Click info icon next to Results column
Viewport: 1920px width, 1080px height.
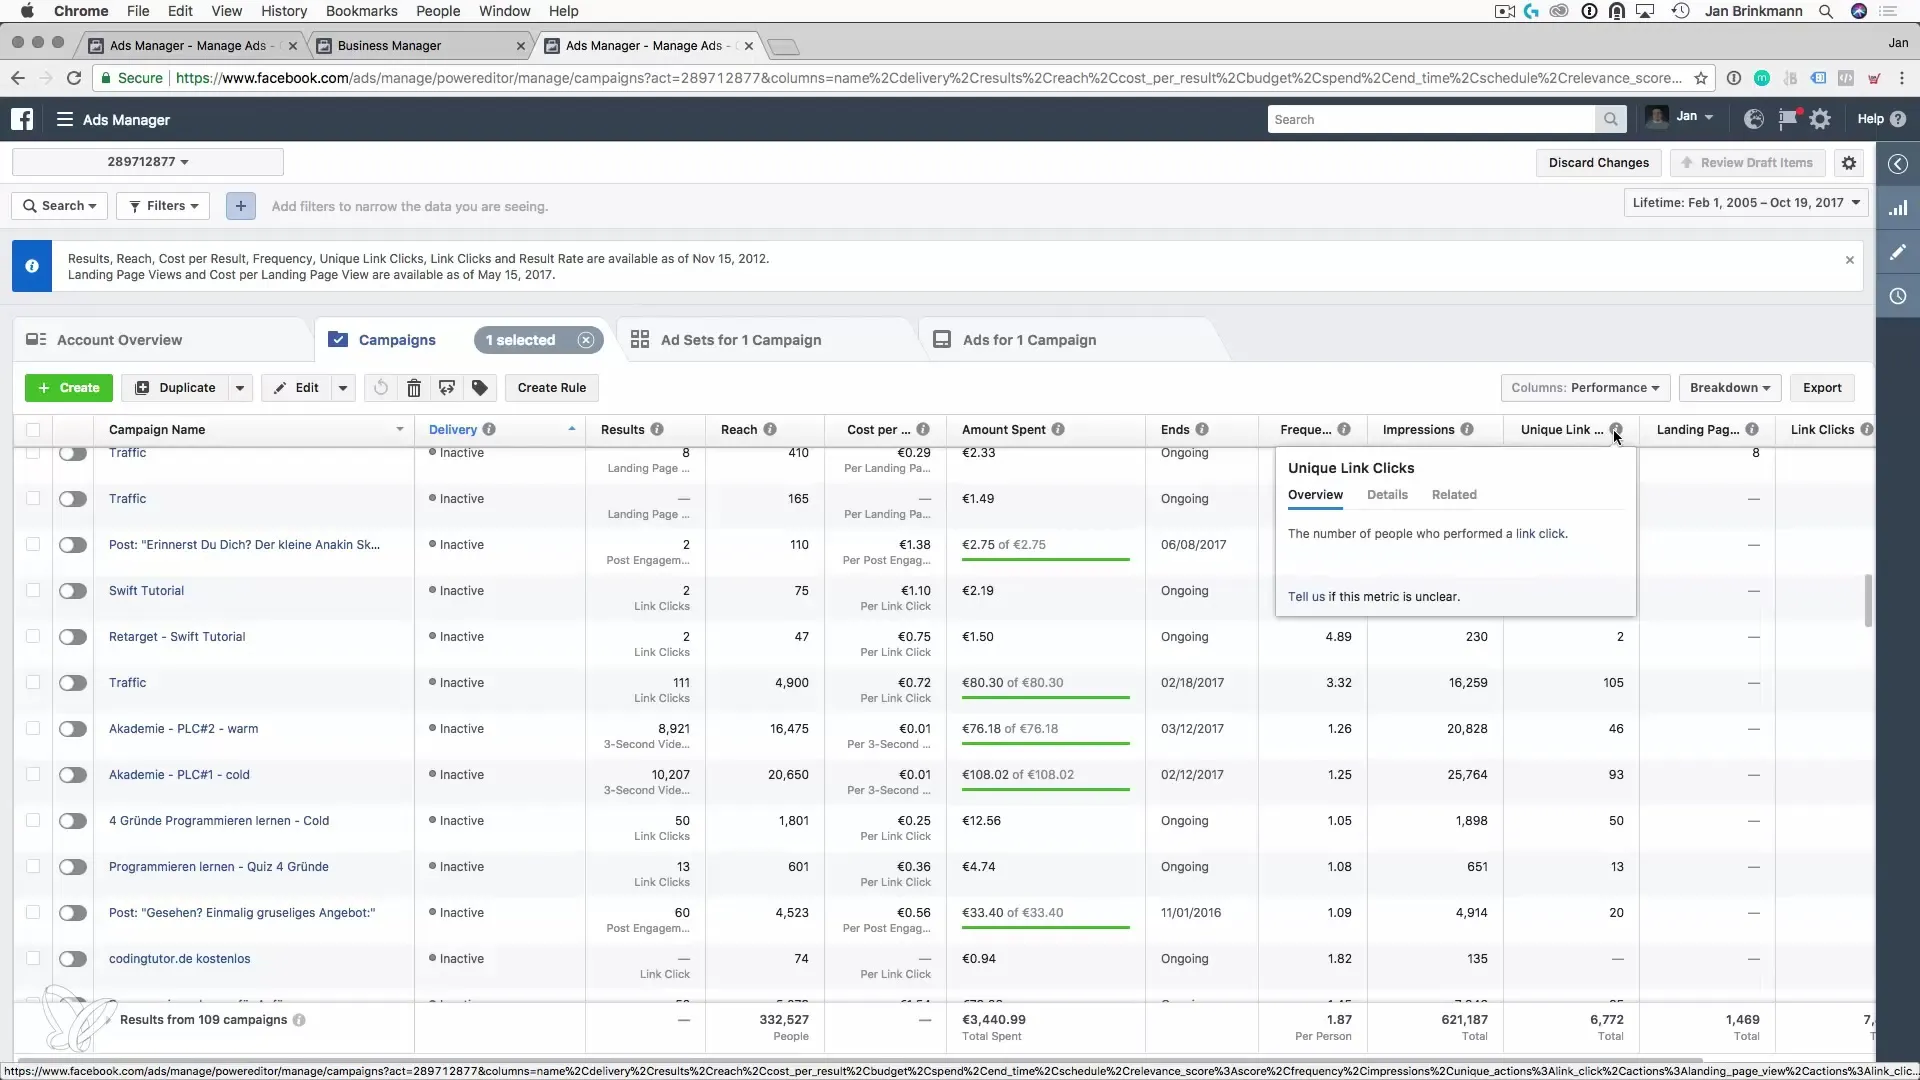click(657, 429)
